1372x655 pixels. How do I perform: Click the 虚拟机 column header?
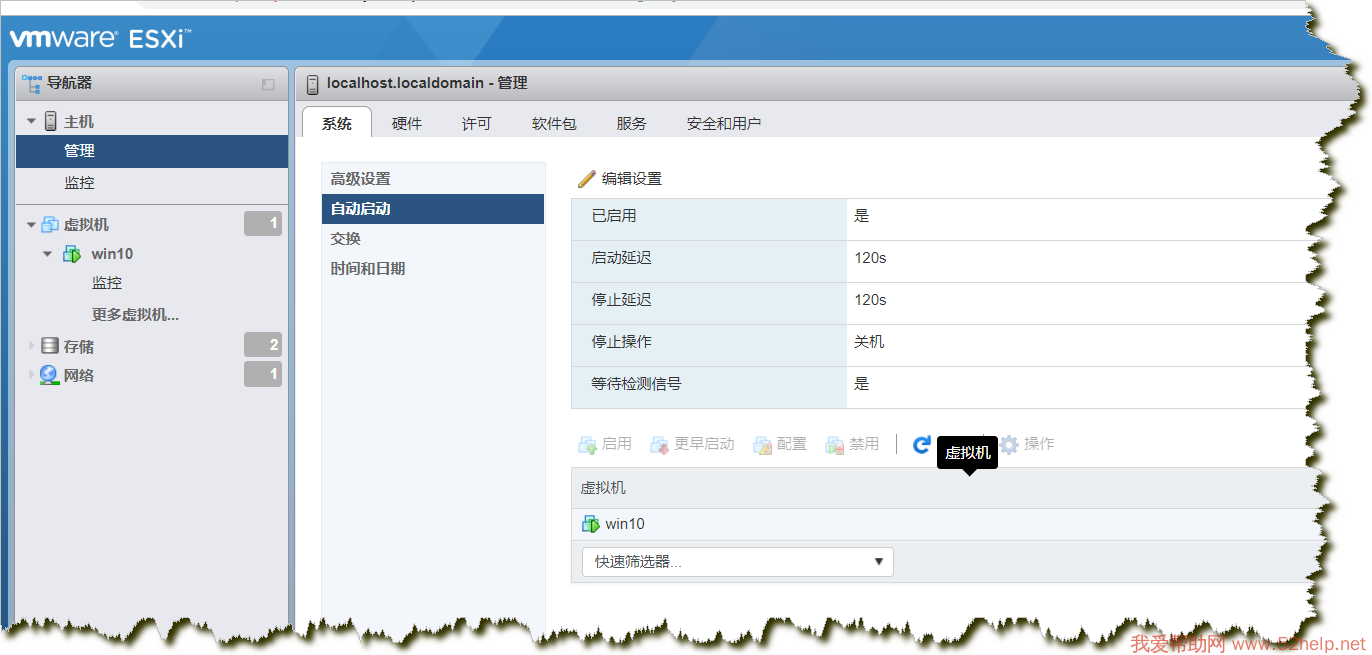coord(604,488)
